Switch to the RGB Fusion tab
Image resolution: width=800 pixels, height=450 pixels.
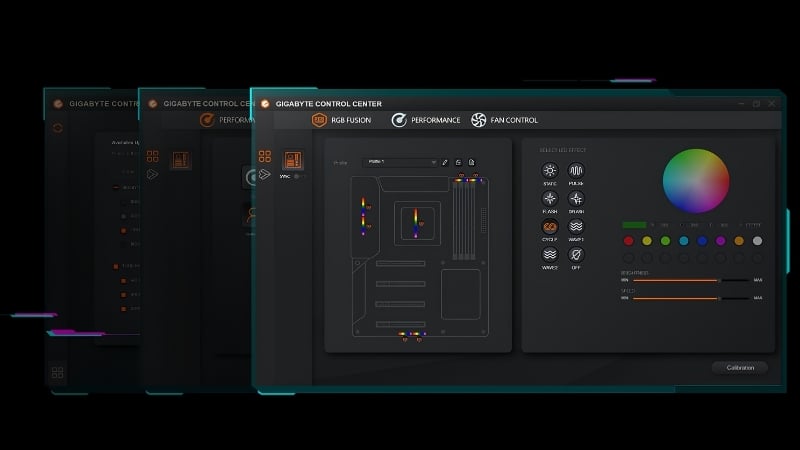coord(341,120)
